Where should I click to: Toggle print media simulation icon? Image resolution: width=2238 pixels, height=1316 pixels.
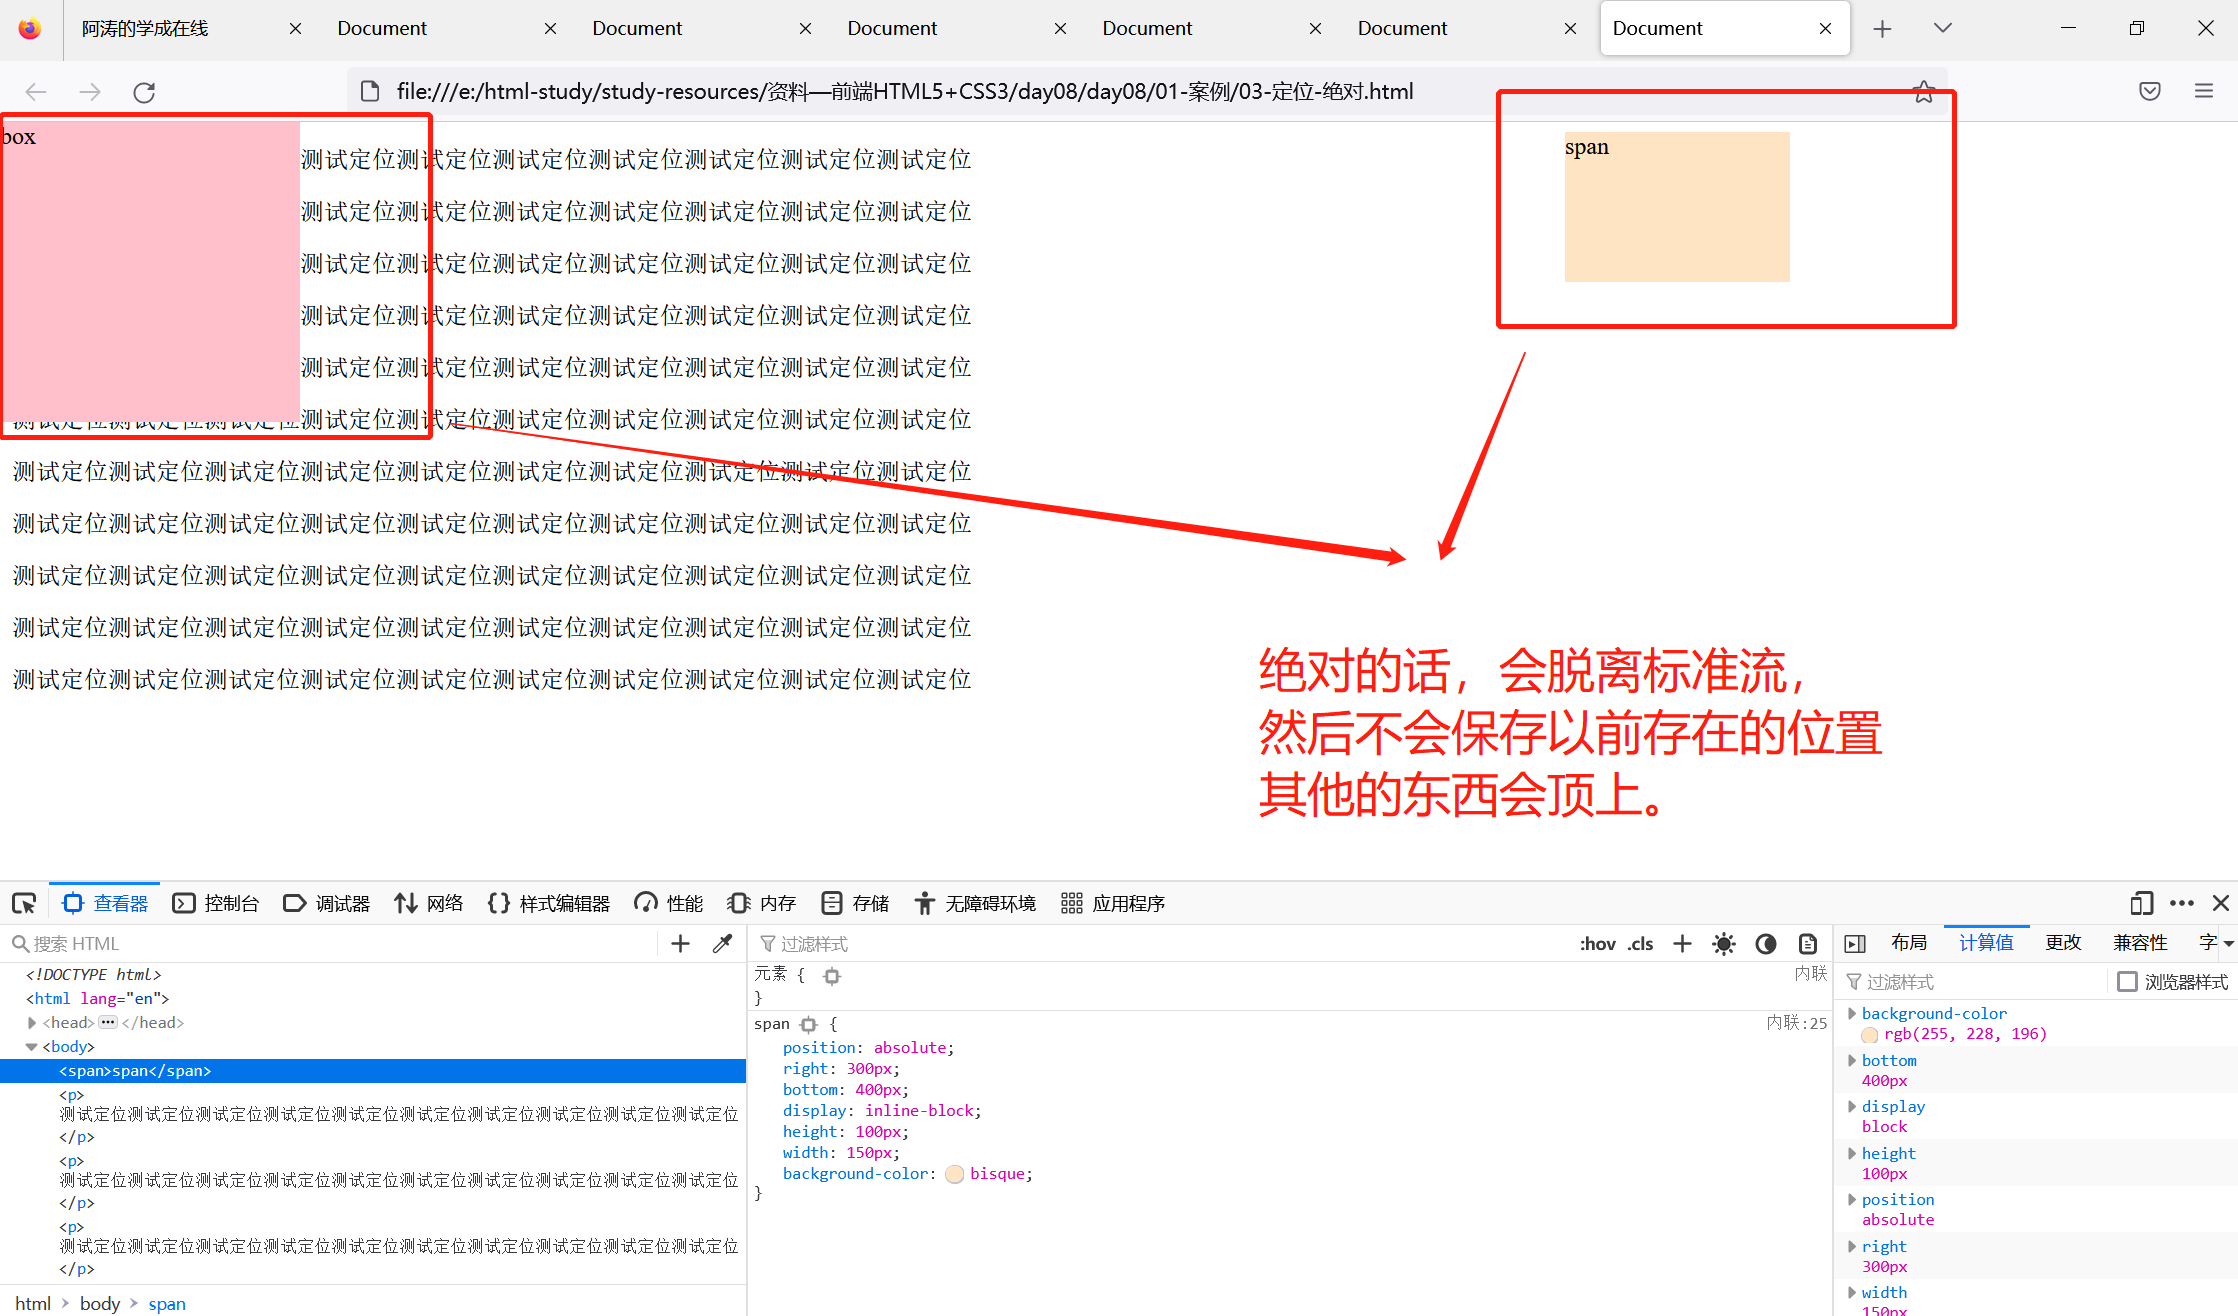click(x=1807, y=943)
